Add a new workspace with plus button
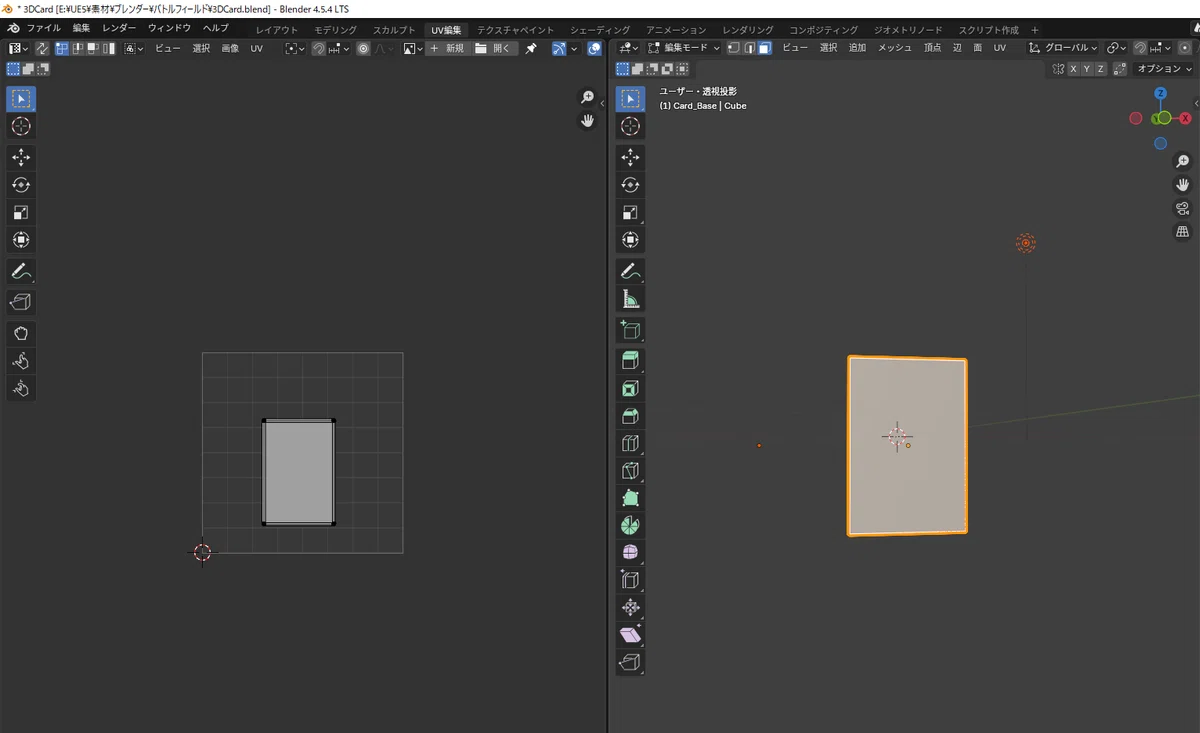1200x733 pixels. coord(1035,30)
